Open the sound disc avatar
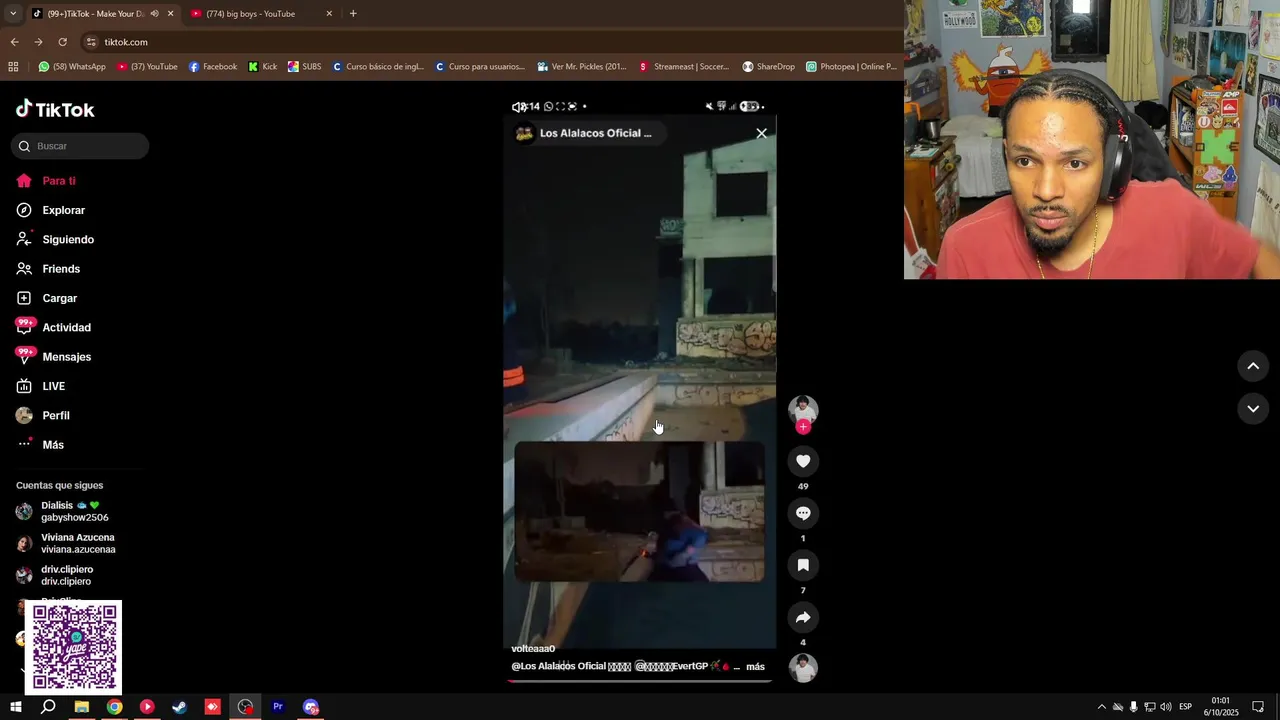Viewport: 1280px width, 720px height. pos(803,668)
